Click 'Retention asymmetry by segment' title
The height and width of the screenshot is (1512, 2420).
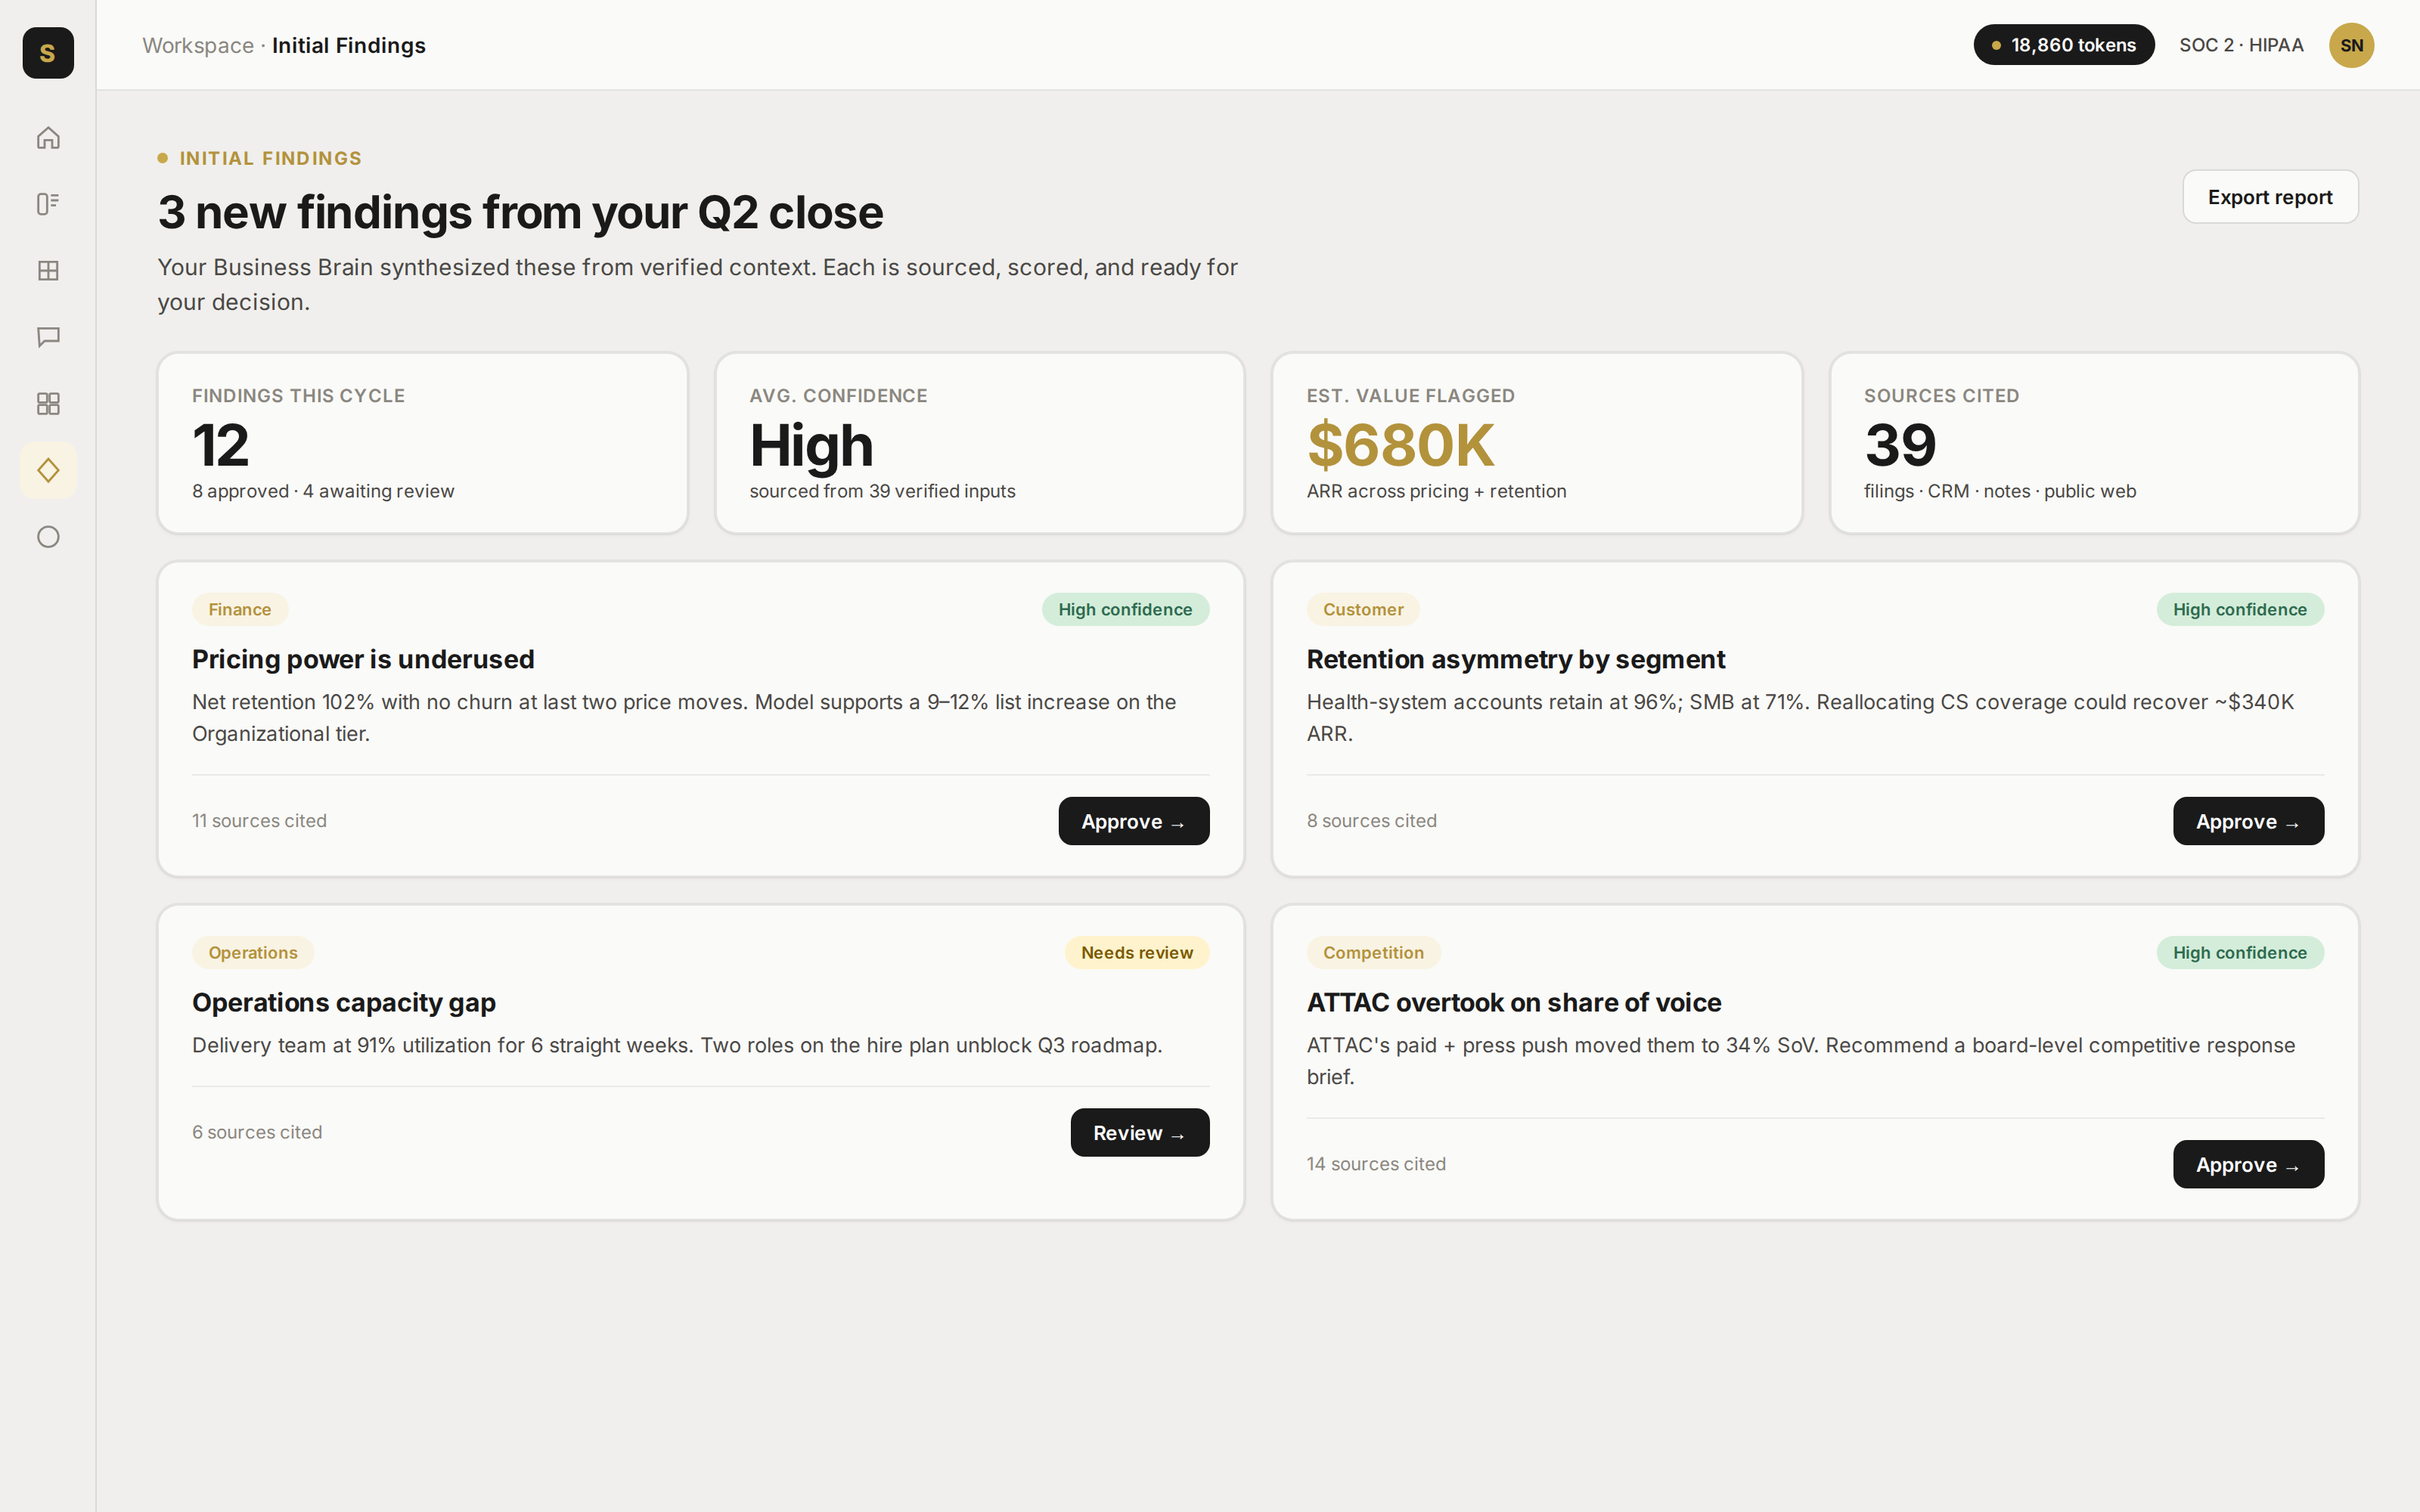[x=1515, y=660]
